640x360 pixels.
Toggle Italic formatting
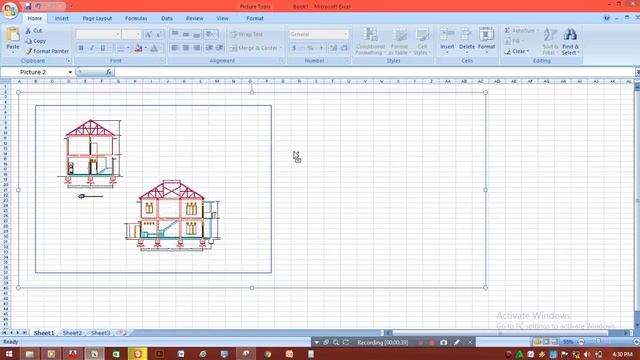[92, 48]
